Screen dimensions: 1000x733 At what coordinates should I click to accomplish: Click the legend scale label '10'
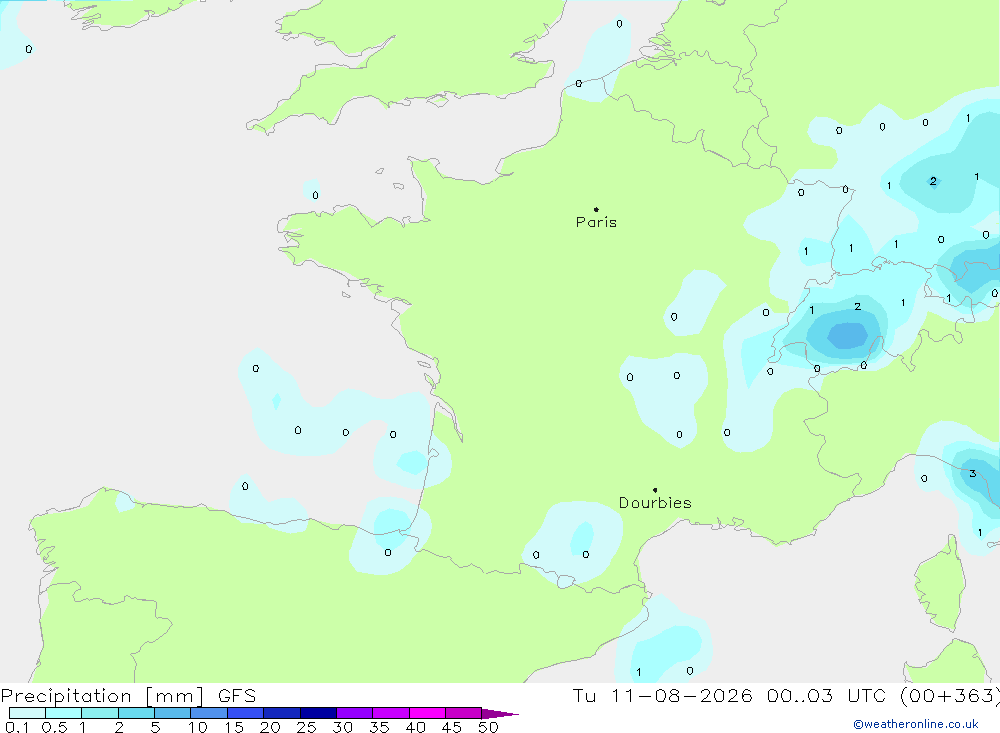pos(198,727)
